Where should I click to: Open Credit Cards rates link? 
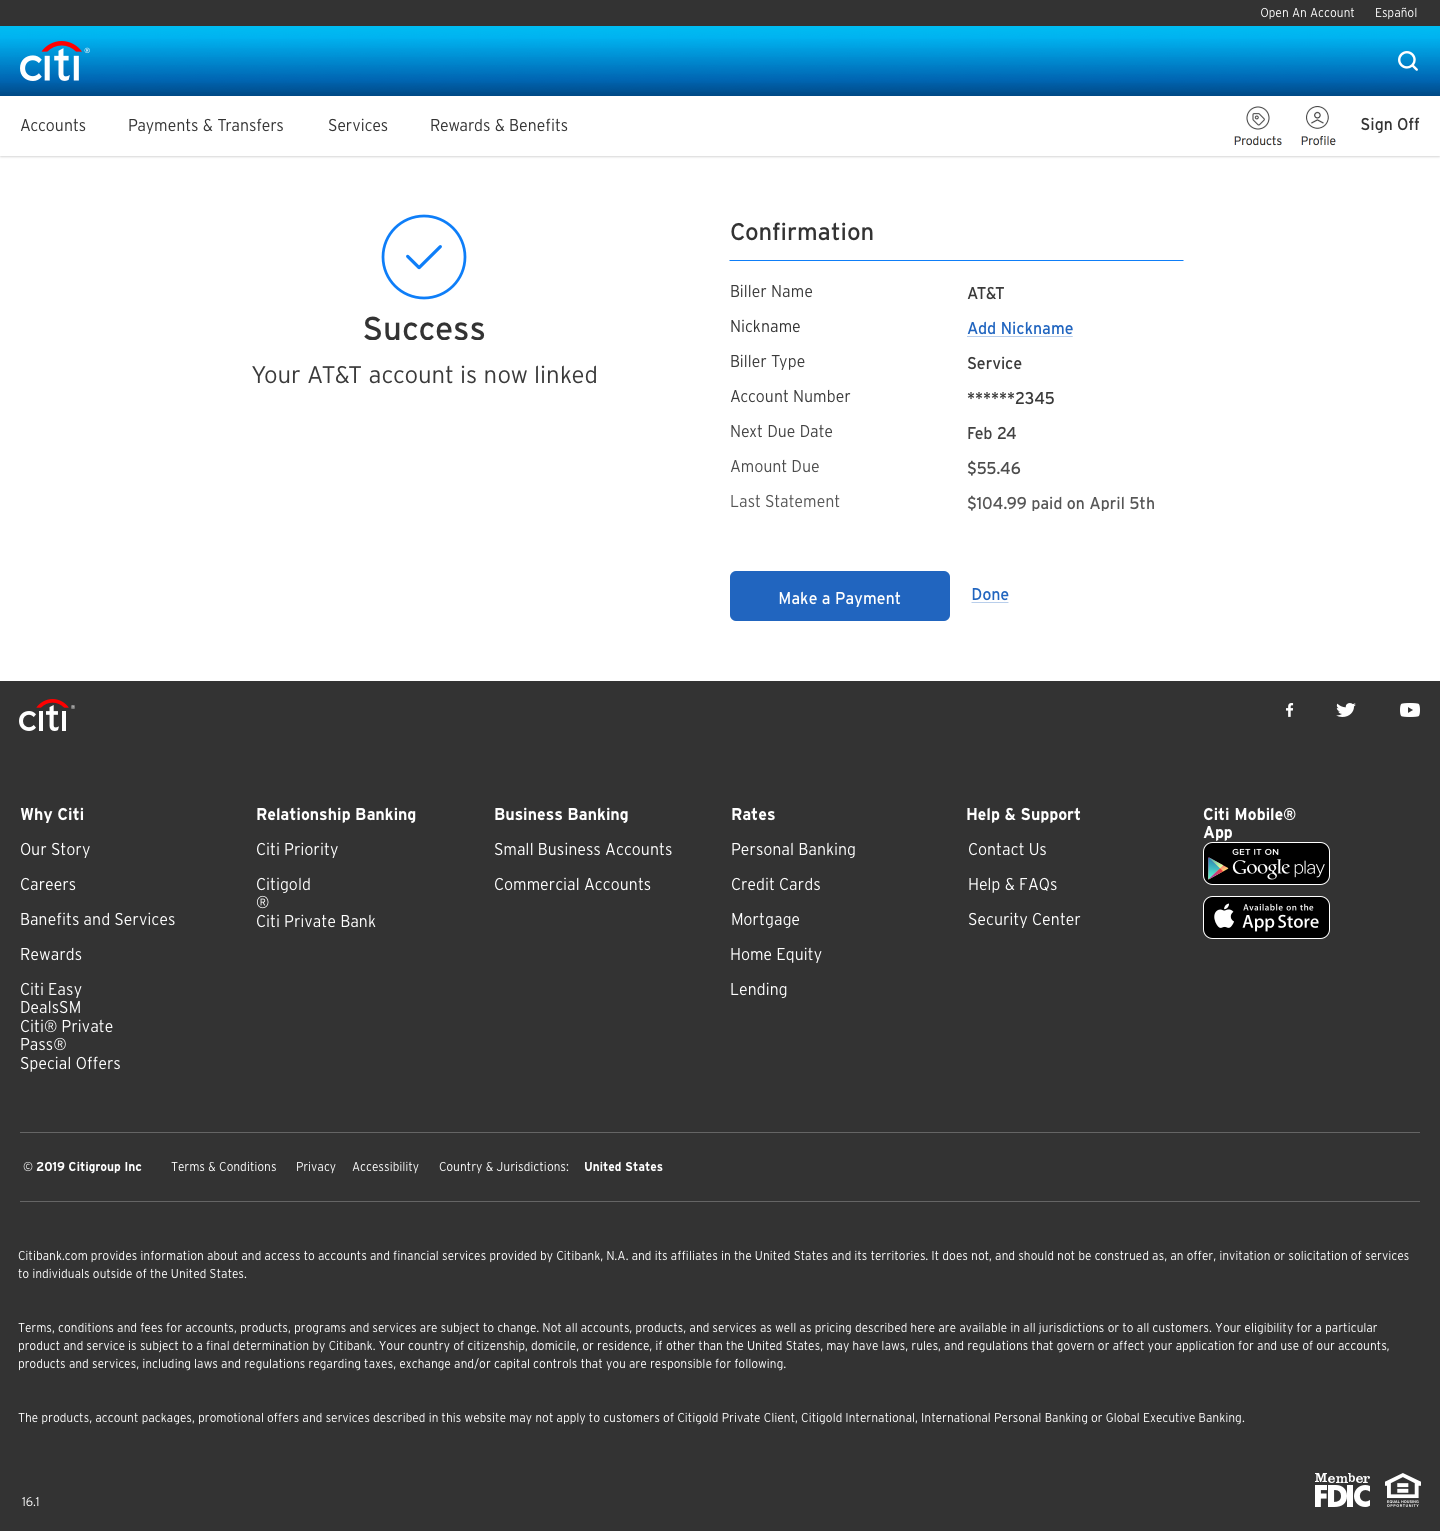[775, 884]
